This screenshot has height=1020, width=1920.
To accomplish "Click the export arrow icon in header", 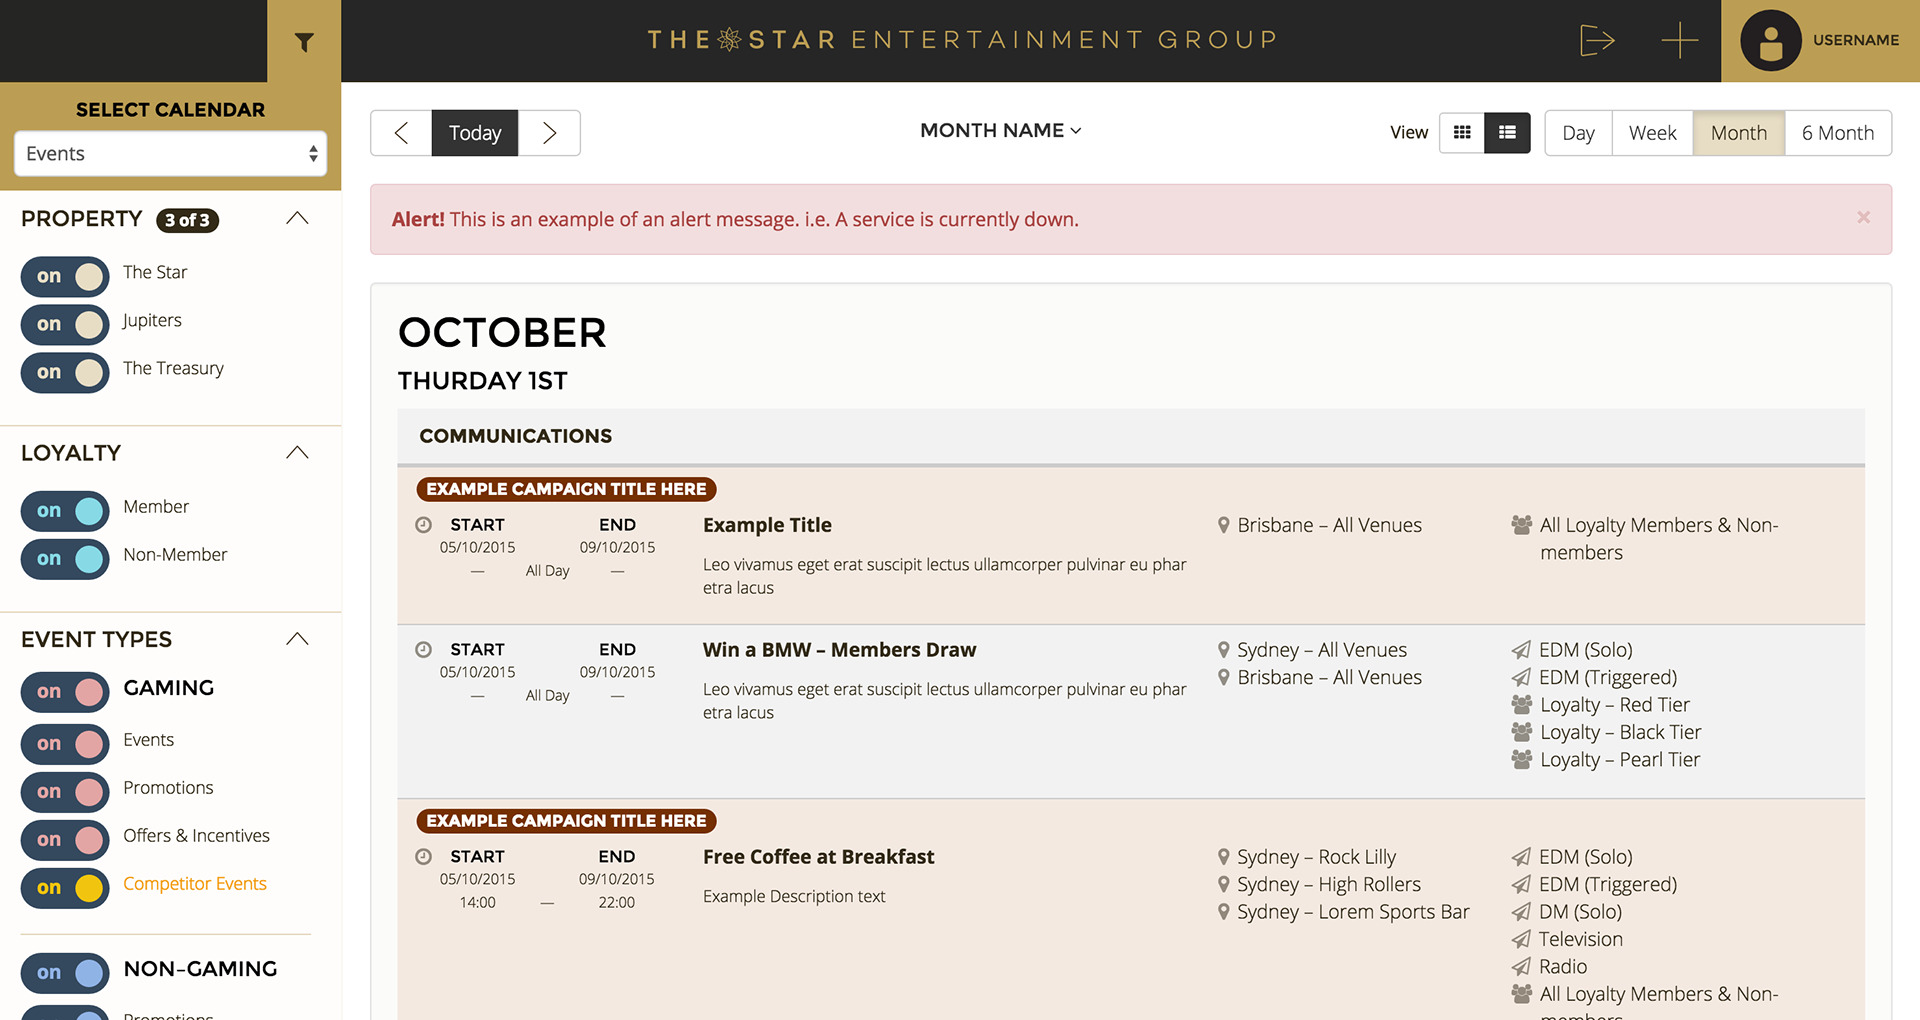I will click(x=1597, y=41).
